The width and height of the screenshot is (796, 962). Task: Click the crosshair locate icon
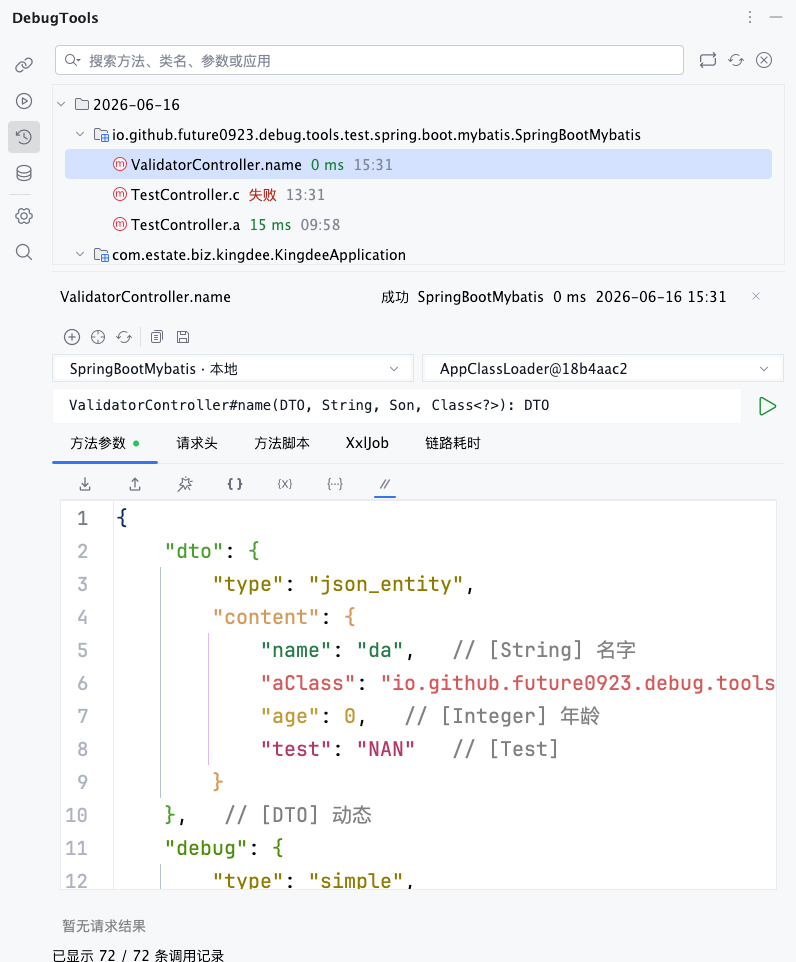point(98,337)
